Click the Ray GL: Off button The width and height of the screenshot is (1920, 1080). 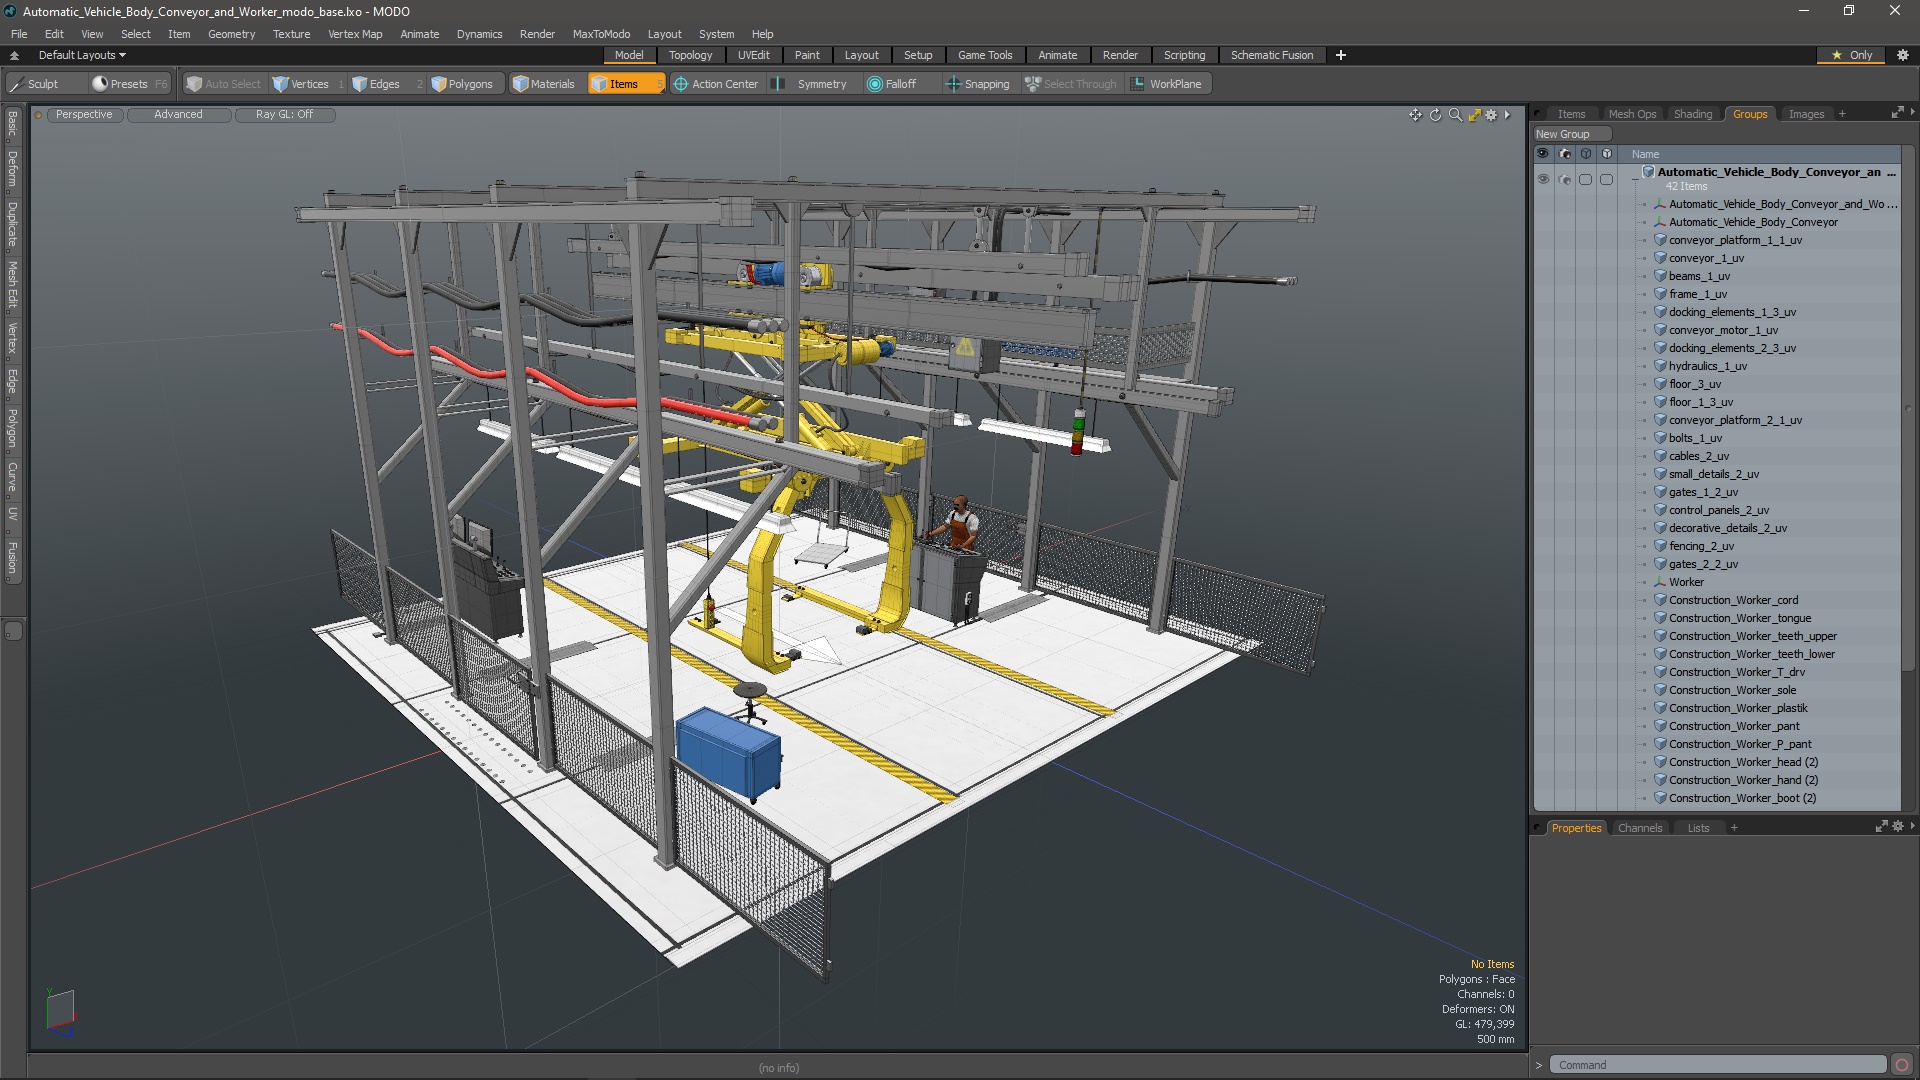tap(284, 114)
